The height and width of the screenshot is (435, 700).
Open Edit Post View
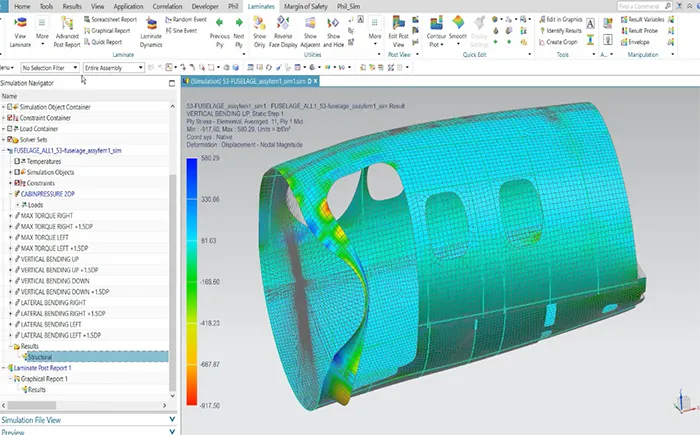point(398,32)
